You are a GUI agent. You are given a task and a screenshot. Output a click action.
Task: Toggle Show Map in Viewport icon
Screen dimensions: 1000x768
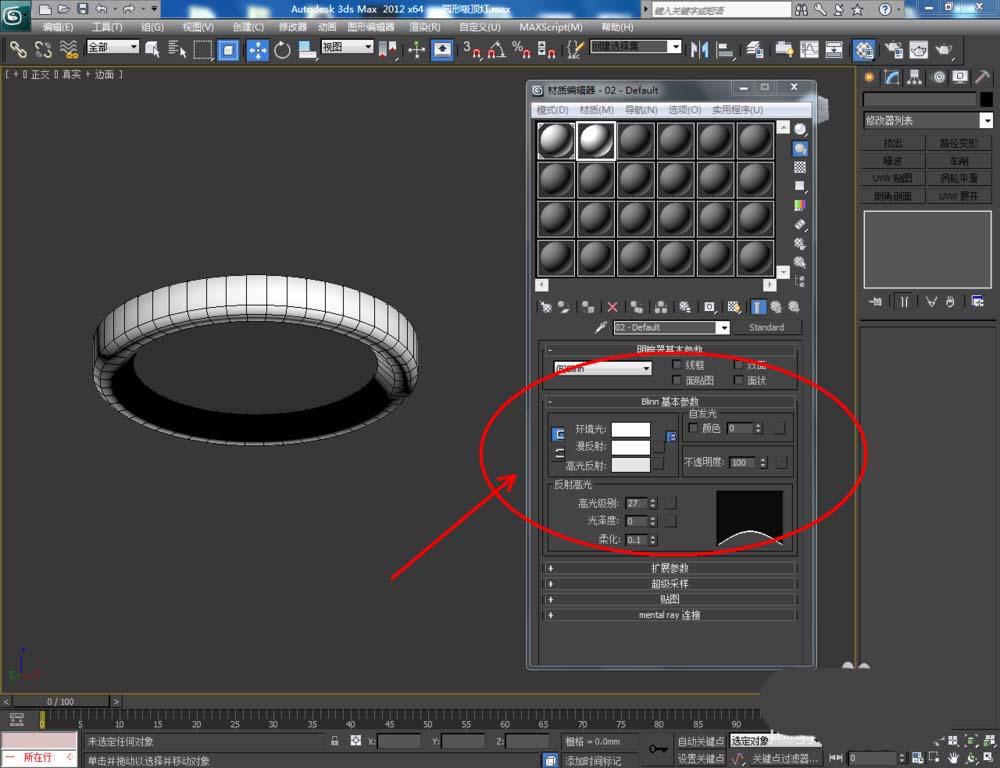point(734,307)
